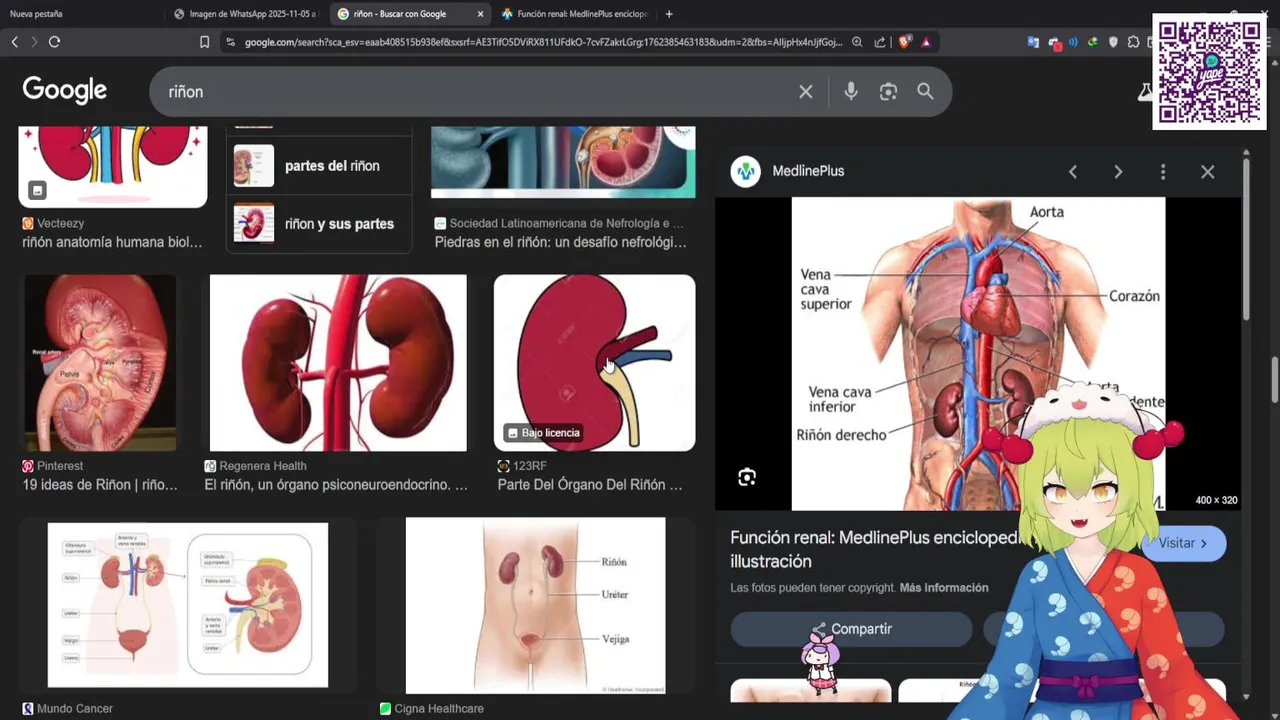1280x720 pixels.
Task: Click the MedlinePlus source name
Action: coord(808,171)
